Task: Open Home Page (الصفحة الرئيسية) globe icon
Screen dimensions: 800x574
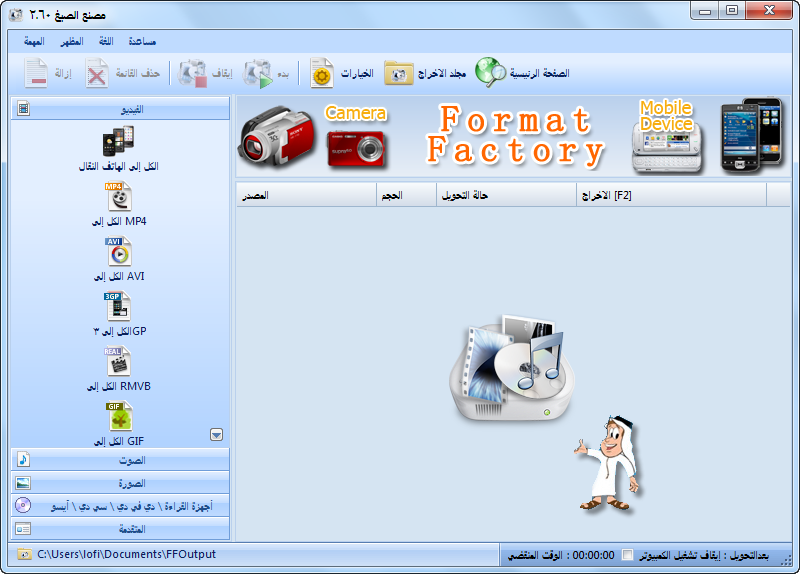Action: [490, 72]
